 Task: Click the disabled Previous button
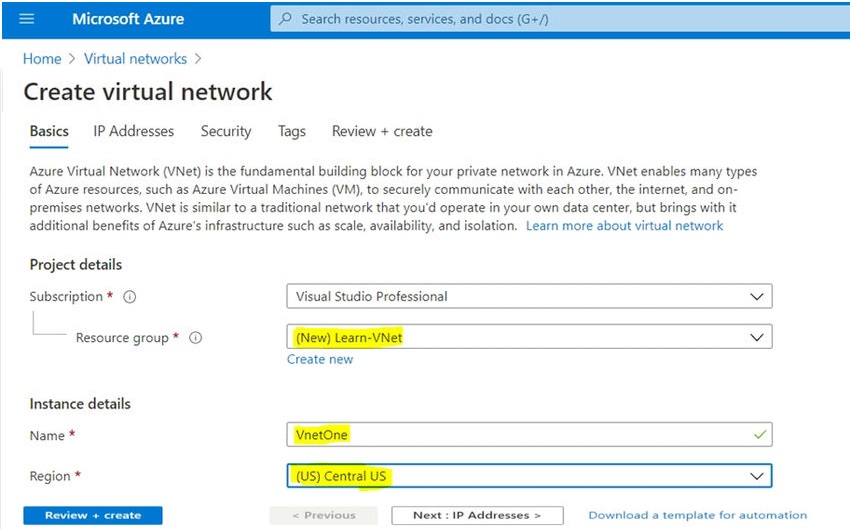(x=324, y=515)
